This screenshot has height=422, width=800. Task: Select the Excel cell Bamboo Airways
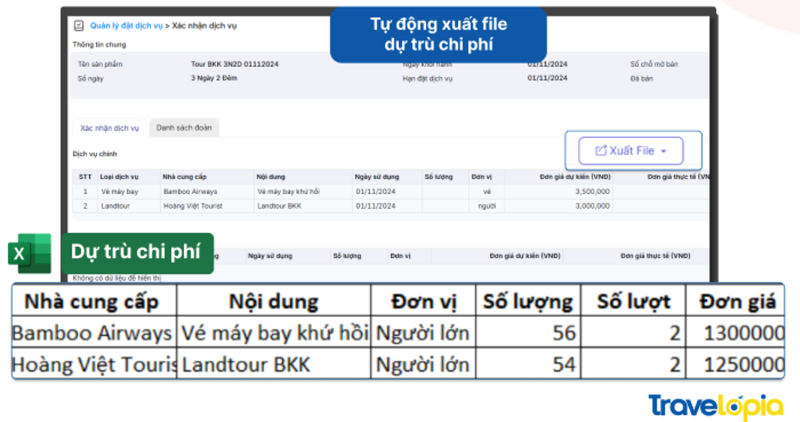click(94, 333)
